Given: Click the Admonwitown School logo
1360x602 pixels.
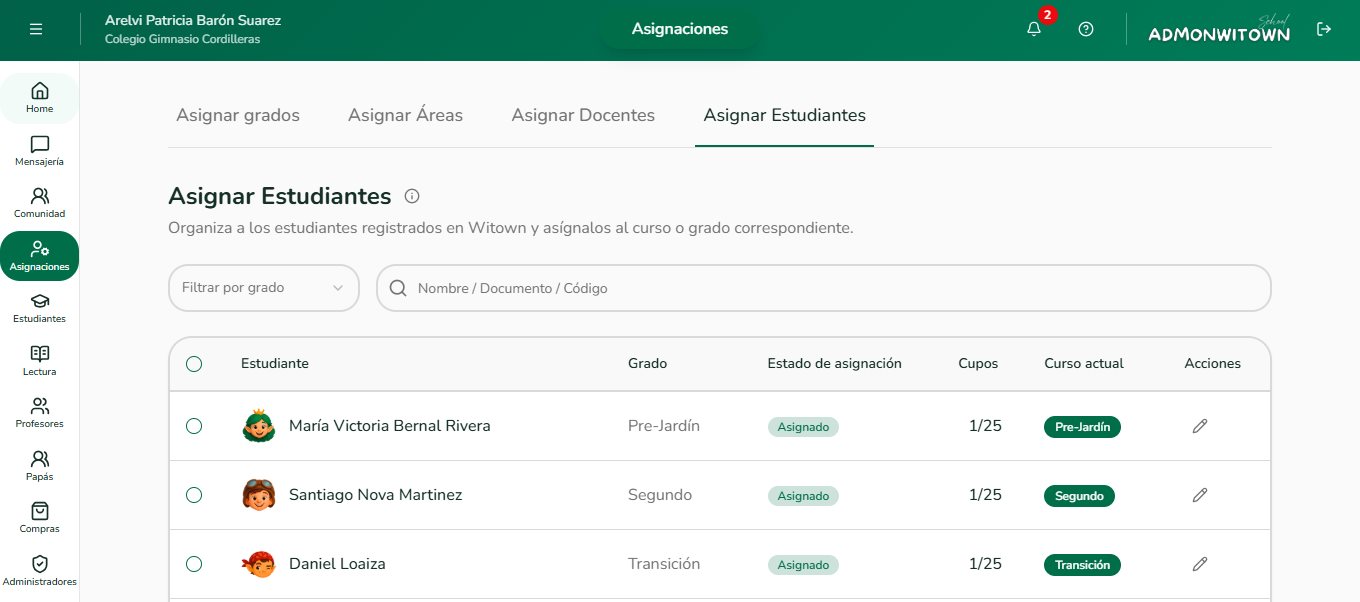Looking at the screenshot, I should point(1219,30).
